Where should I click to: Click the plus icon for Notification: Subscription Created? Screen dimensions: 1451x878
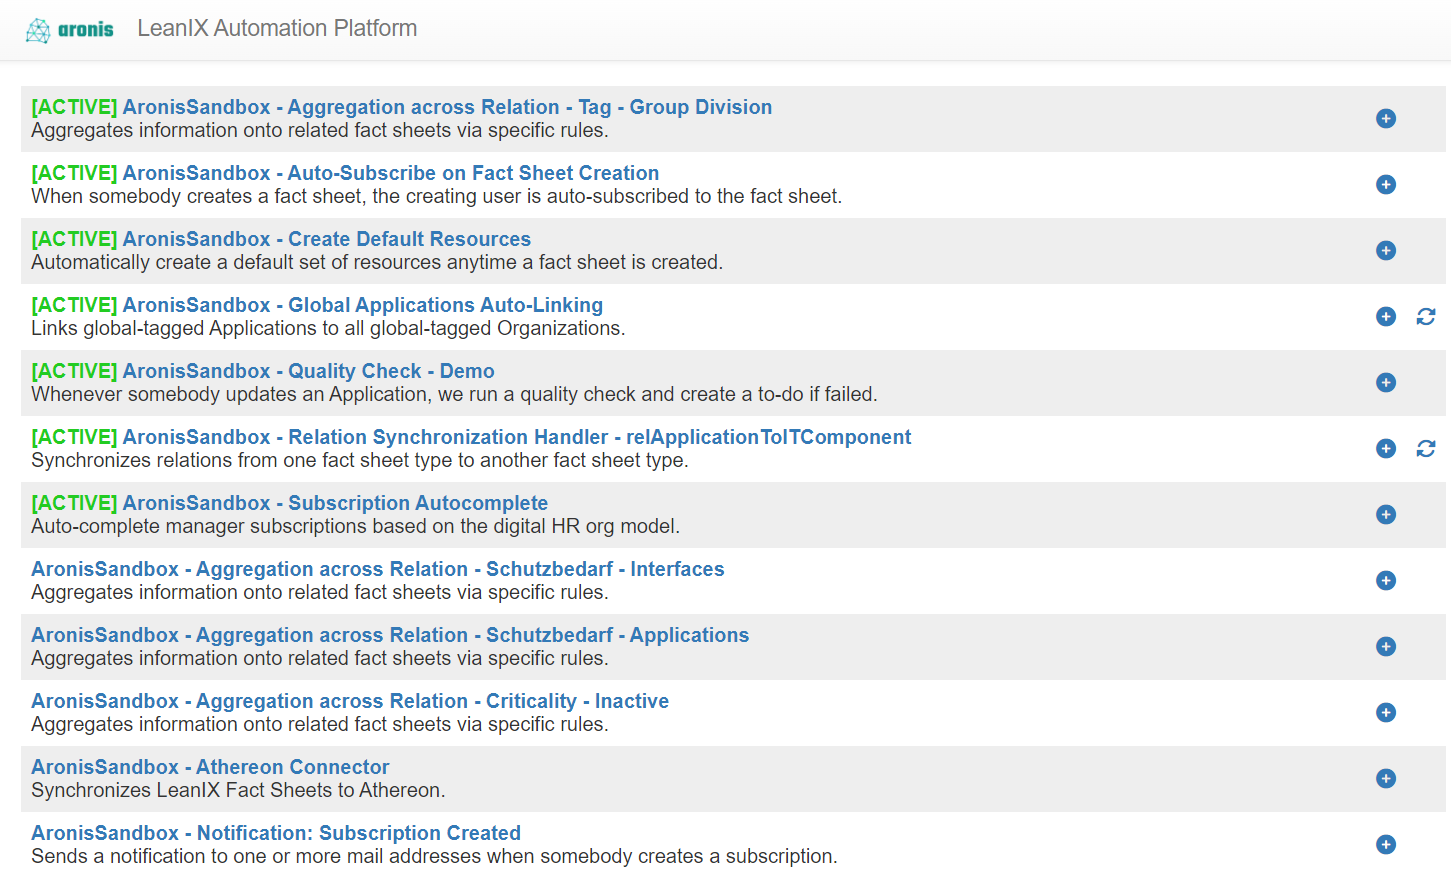coord(1386,845)
